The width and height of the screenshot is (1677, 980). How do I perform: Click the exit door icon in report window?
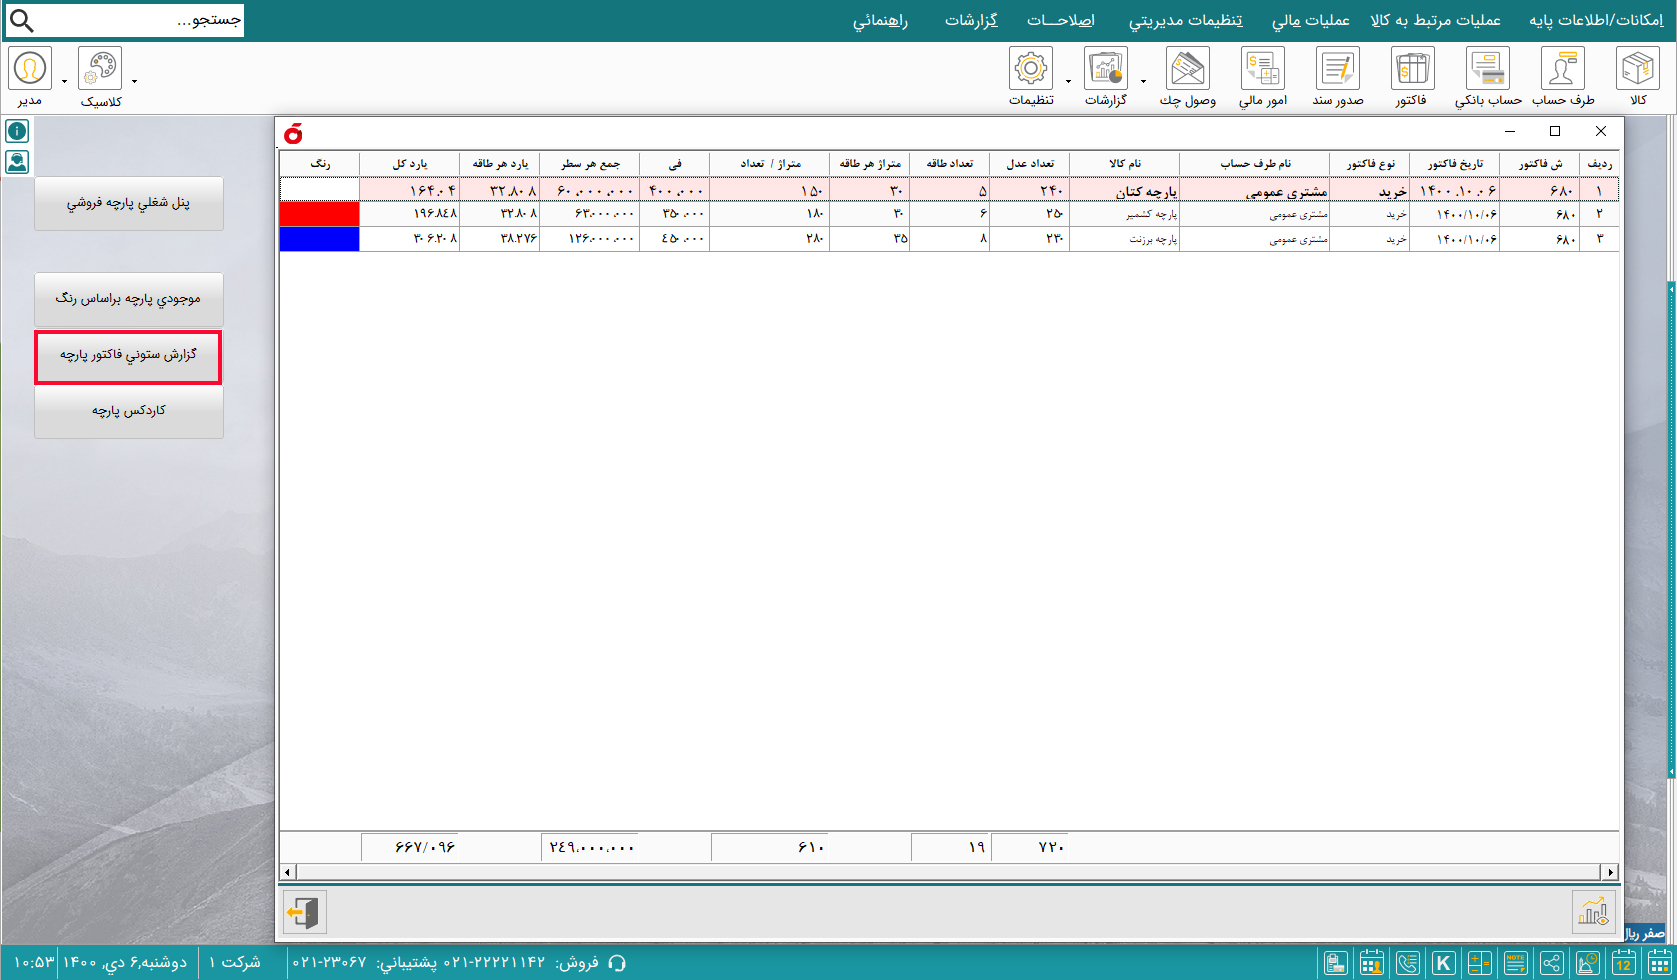click(x=304, y=912)
